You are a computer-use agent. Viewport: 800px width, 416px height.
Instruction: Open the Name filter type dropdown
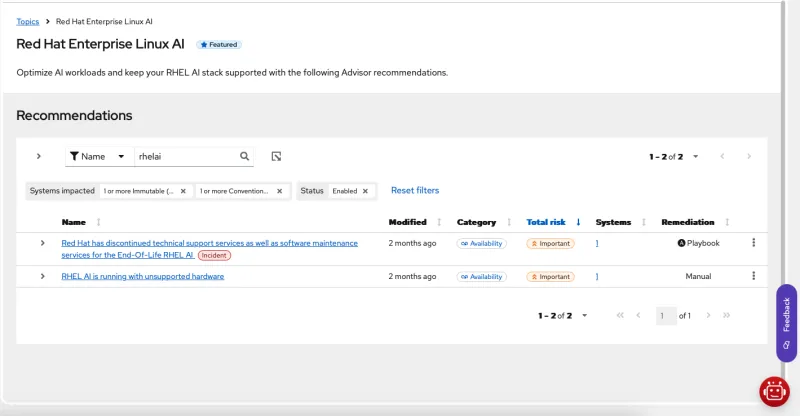click(97, 156)
